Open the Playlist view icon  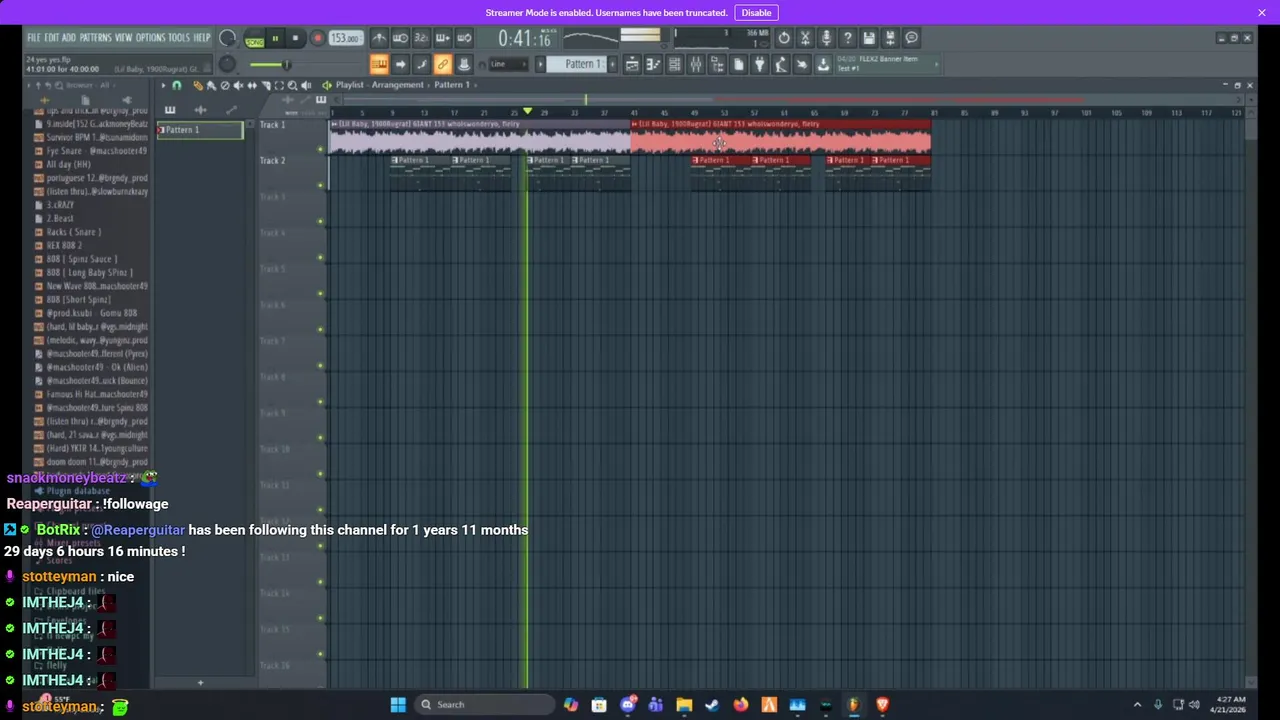point(632,64)
